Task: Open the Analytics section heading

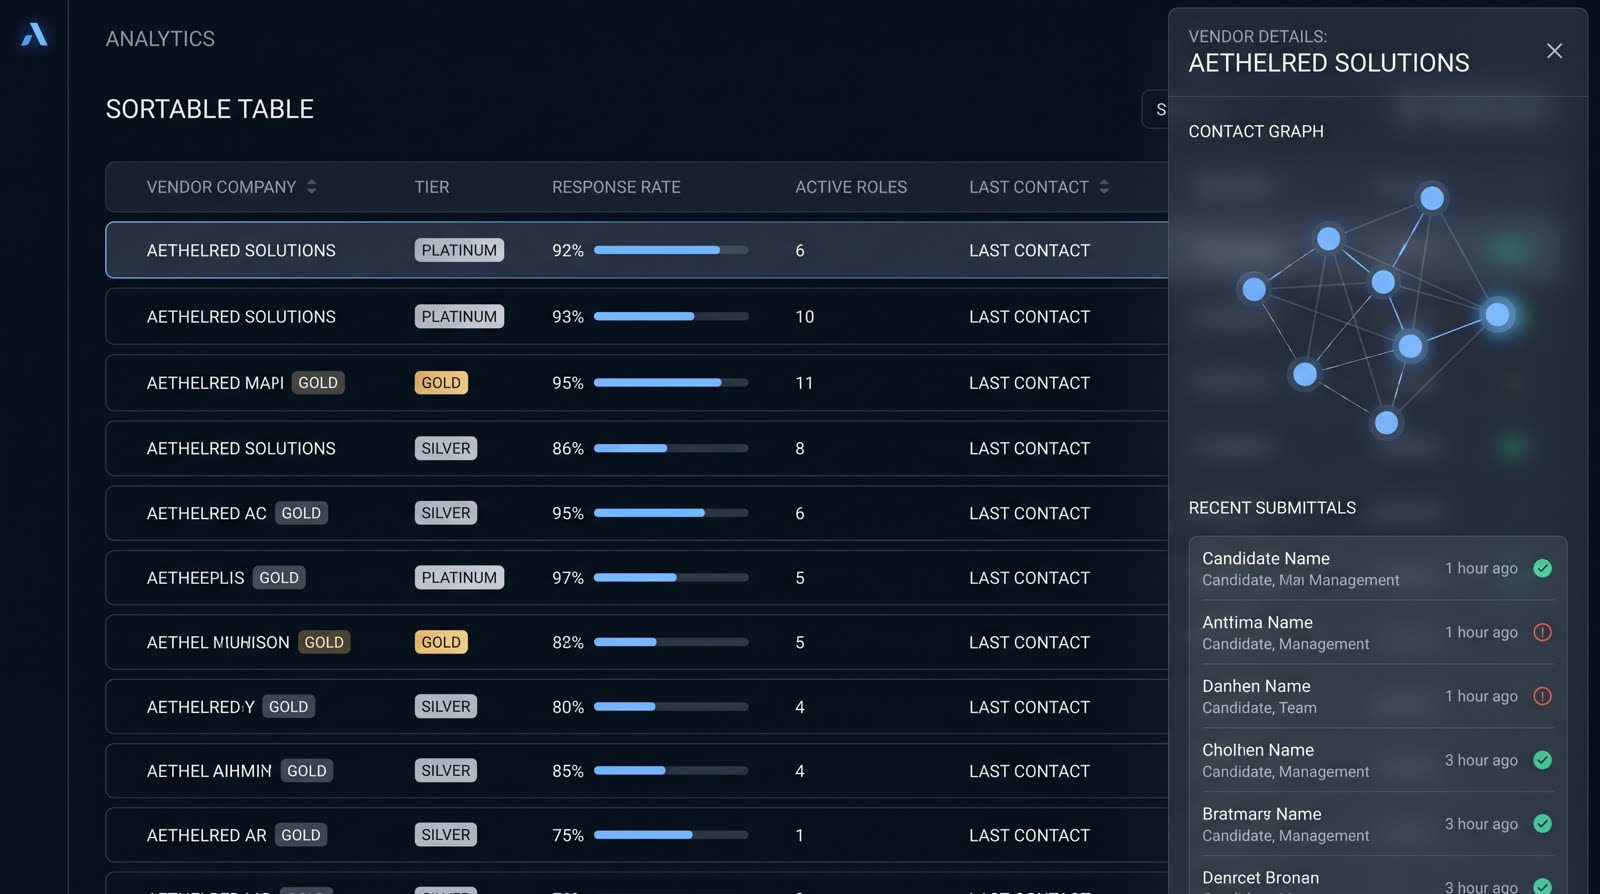Action: (160, 39)
